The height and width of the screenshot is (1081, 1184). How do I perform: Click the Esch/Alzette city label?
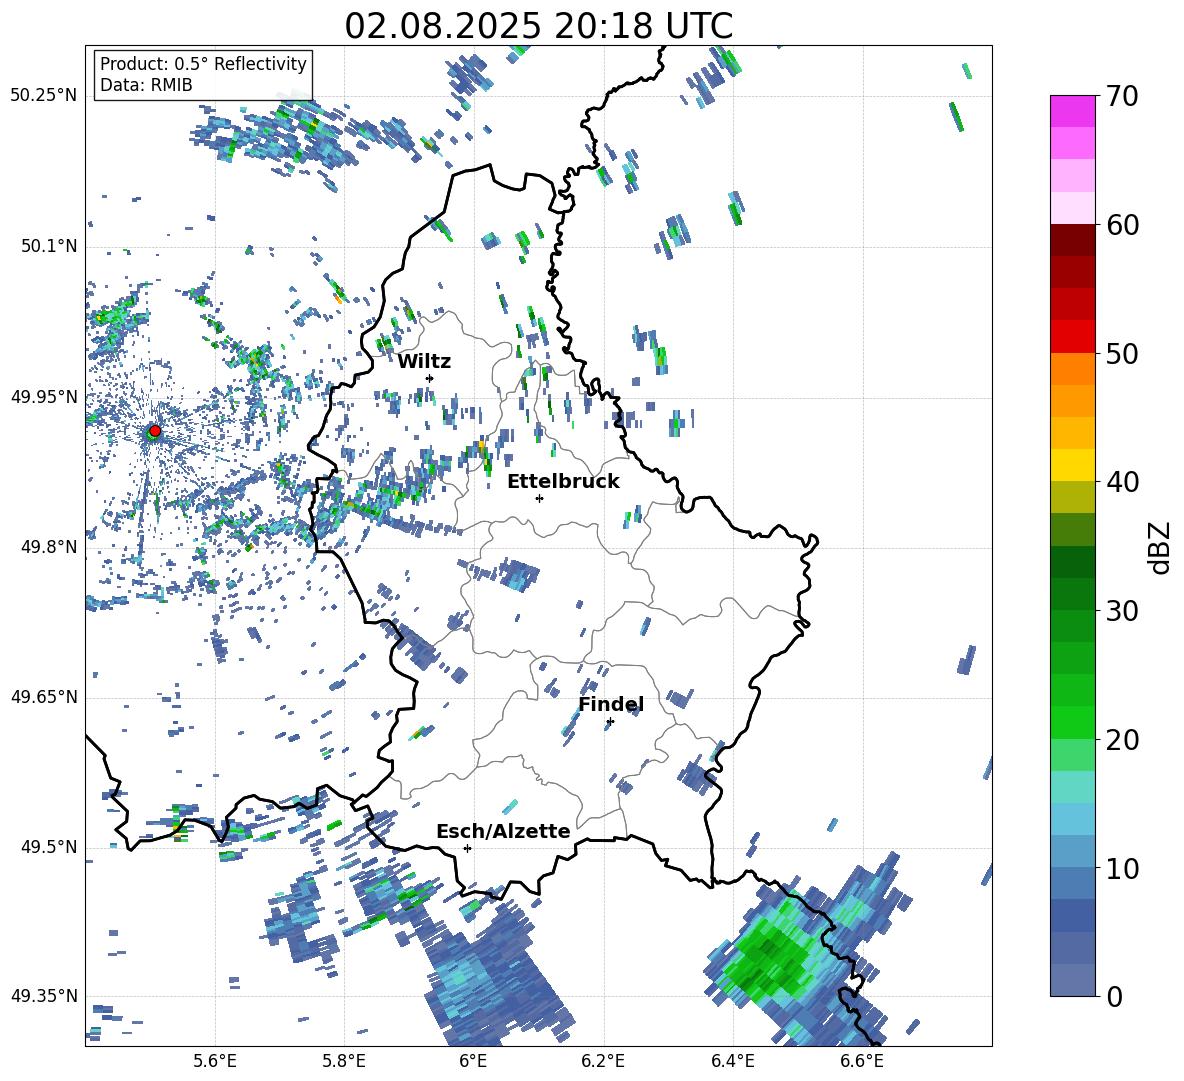pos(503,832)
